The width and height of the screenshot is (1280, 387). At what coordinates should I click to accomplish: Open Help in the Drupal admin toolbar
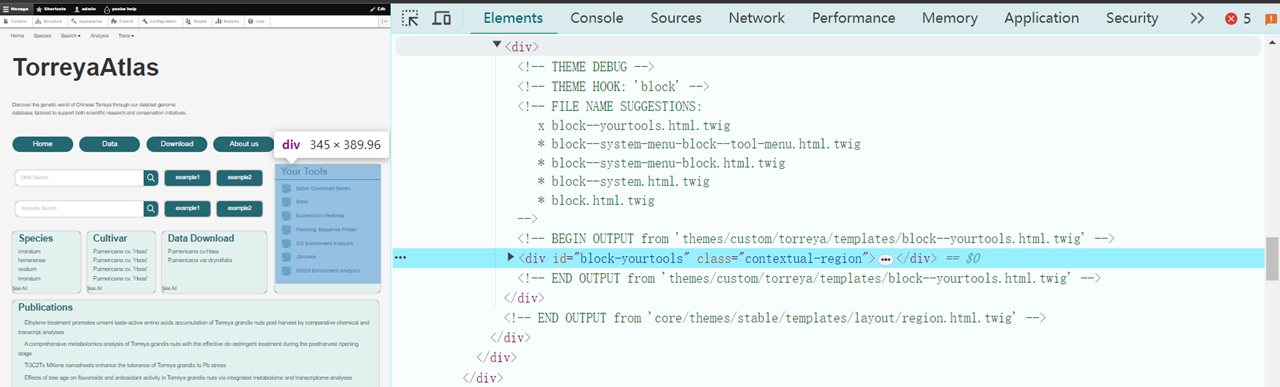257,20
